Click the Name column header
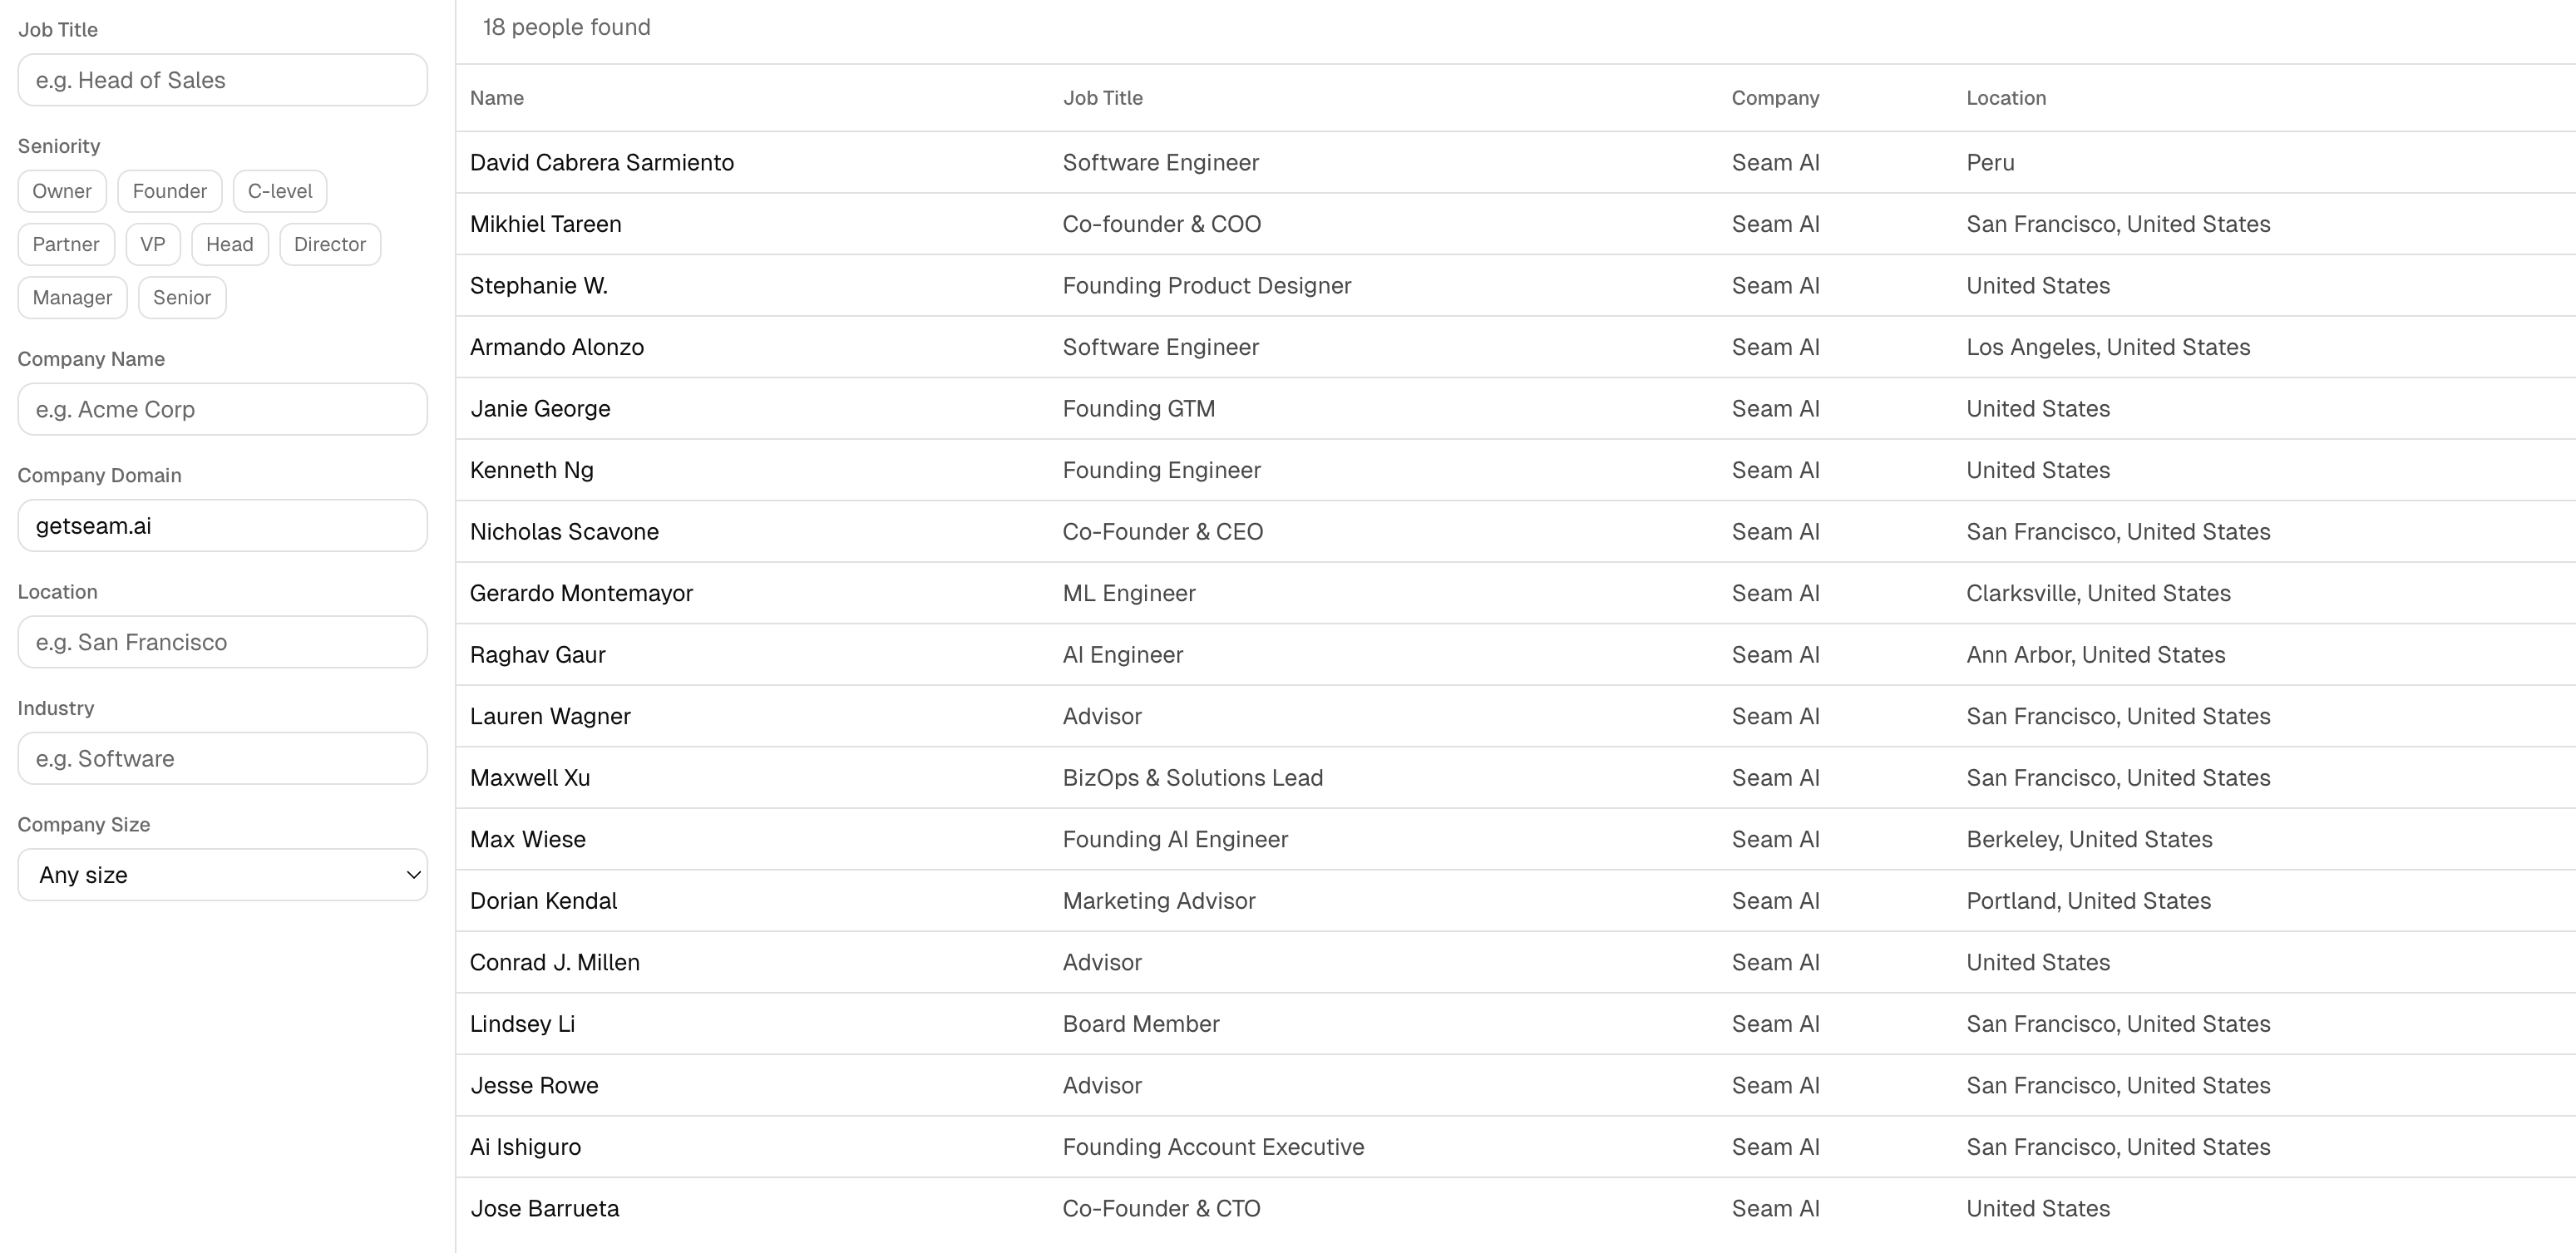This screenshot has height=1253, width=2576. (x=497, y=98)
